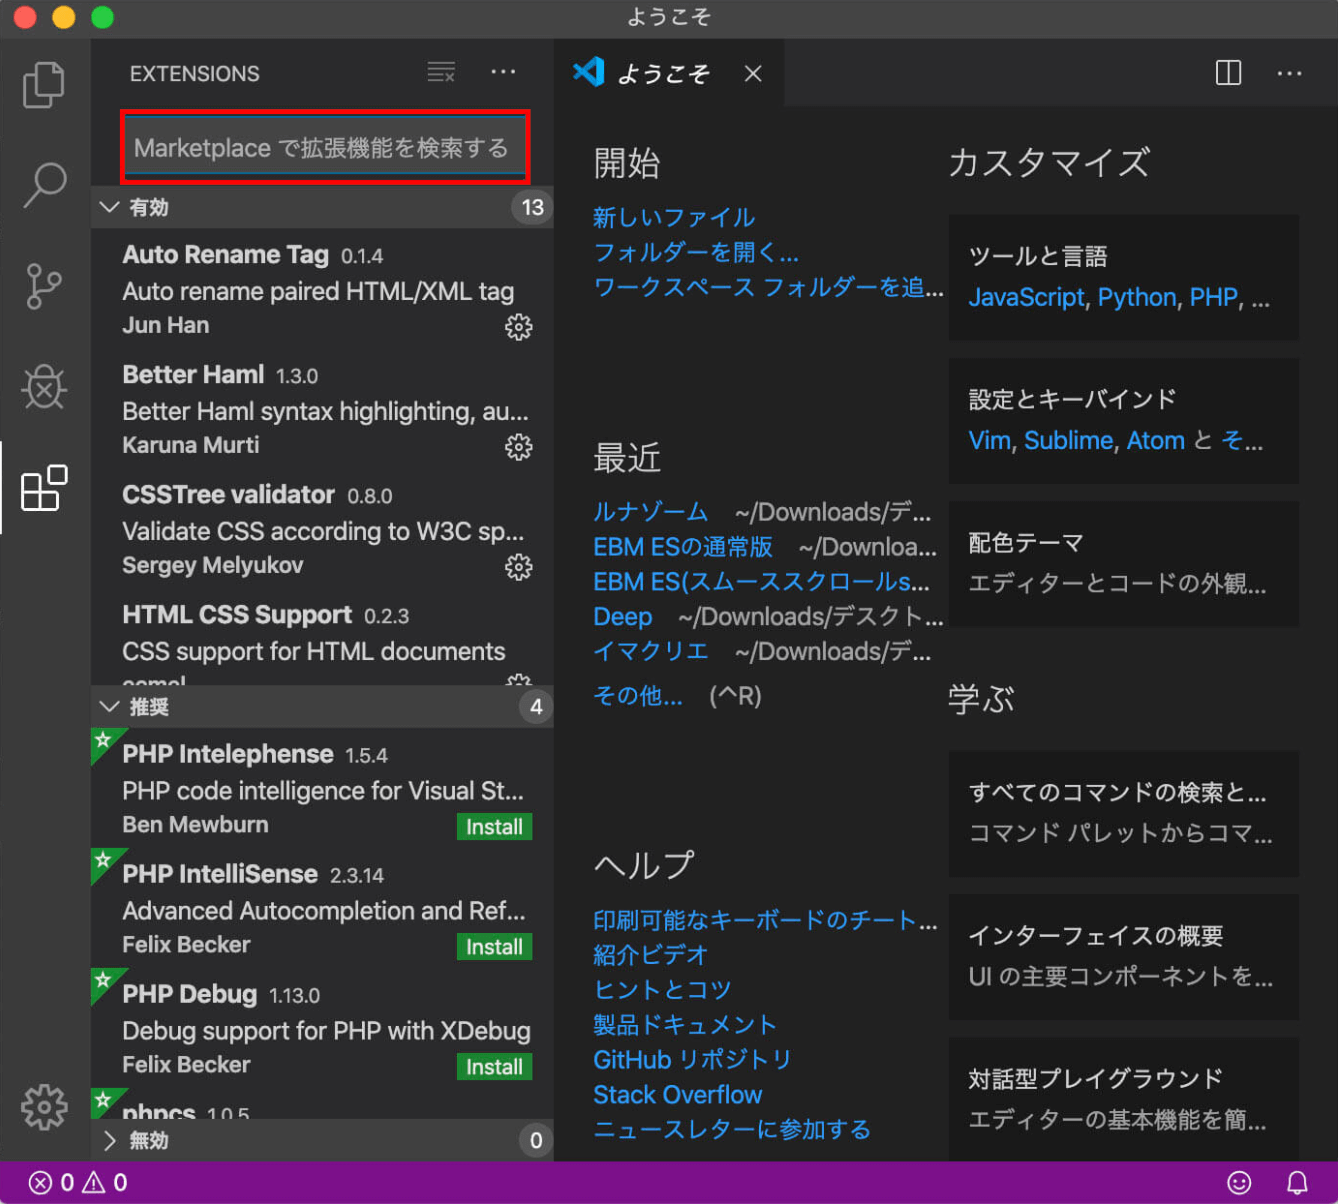Clear extensions search results icon
This screenshot has width=1338, height=1204.
441,72
